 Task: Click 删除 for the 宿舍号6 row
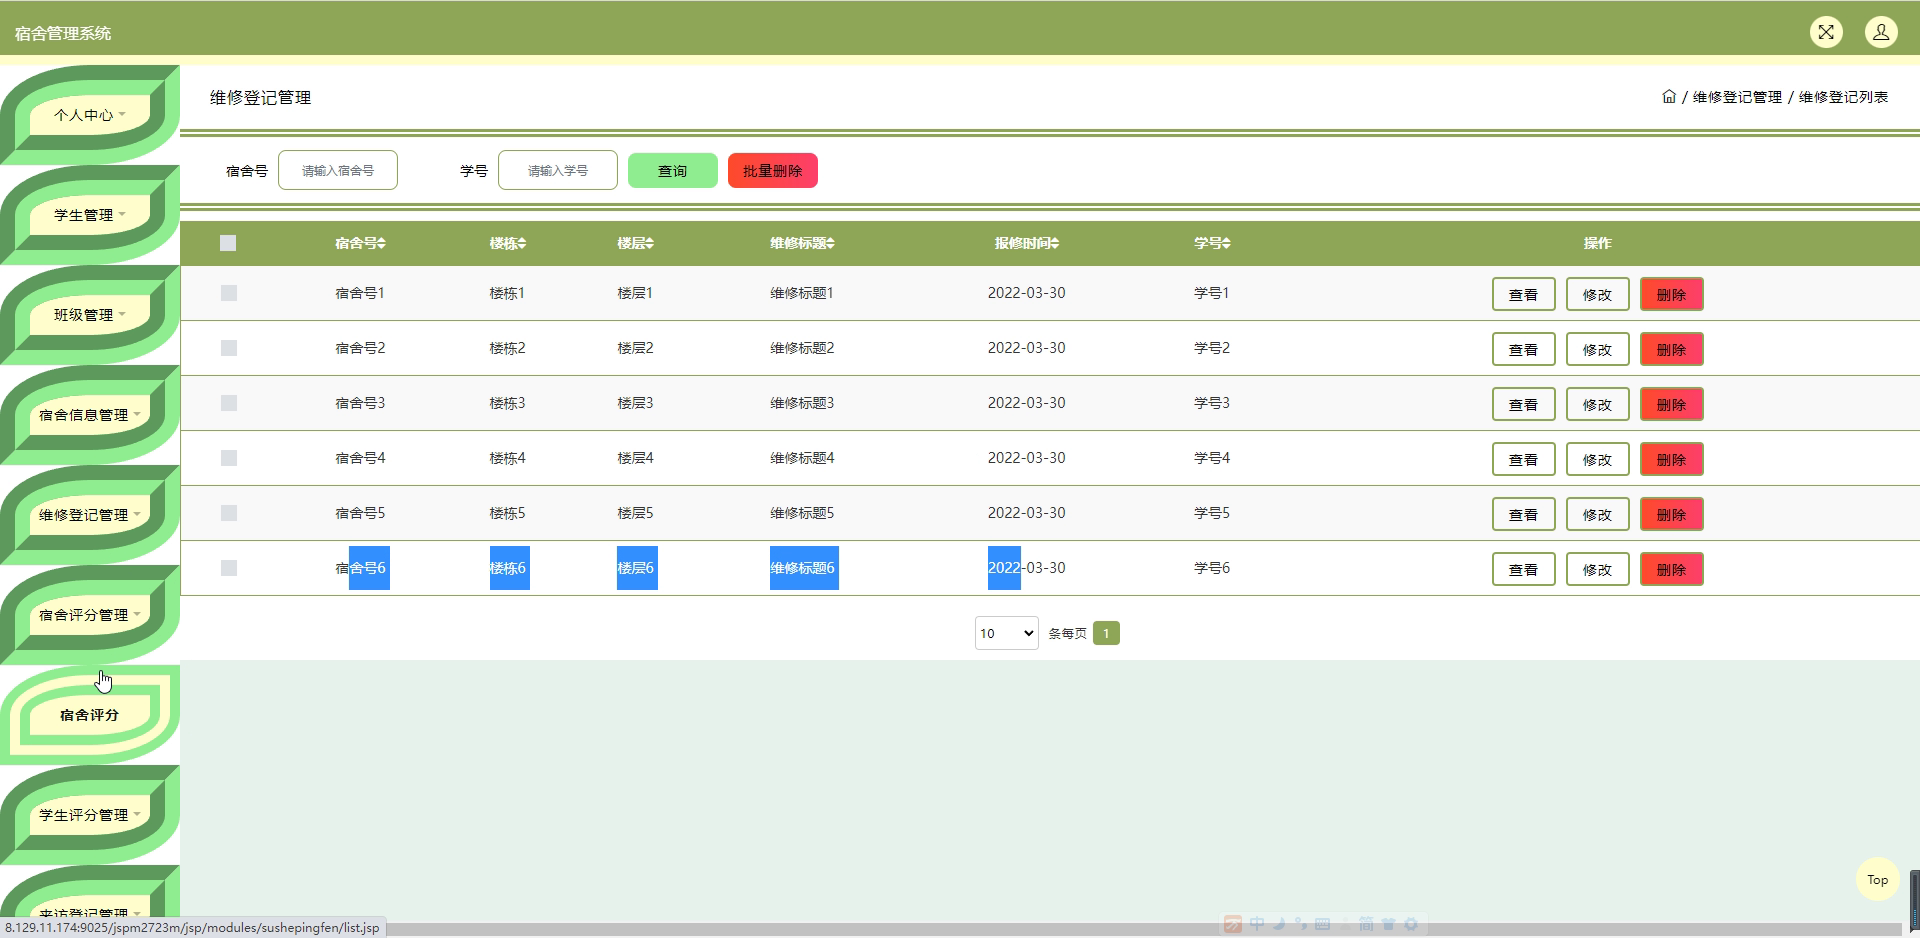1672,569
